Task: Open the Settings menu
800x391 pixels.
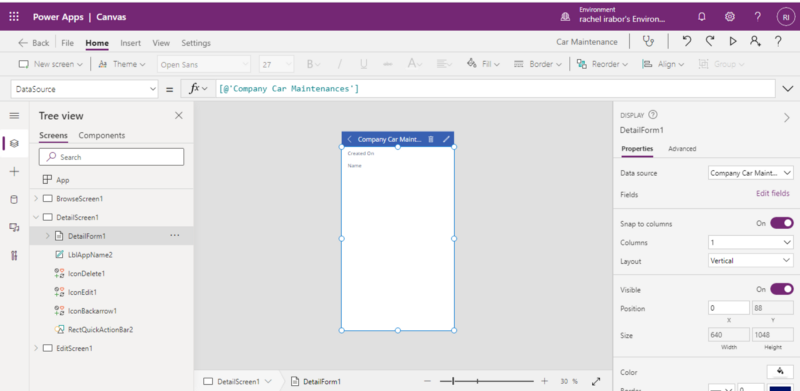Action: tap(196, 43)
